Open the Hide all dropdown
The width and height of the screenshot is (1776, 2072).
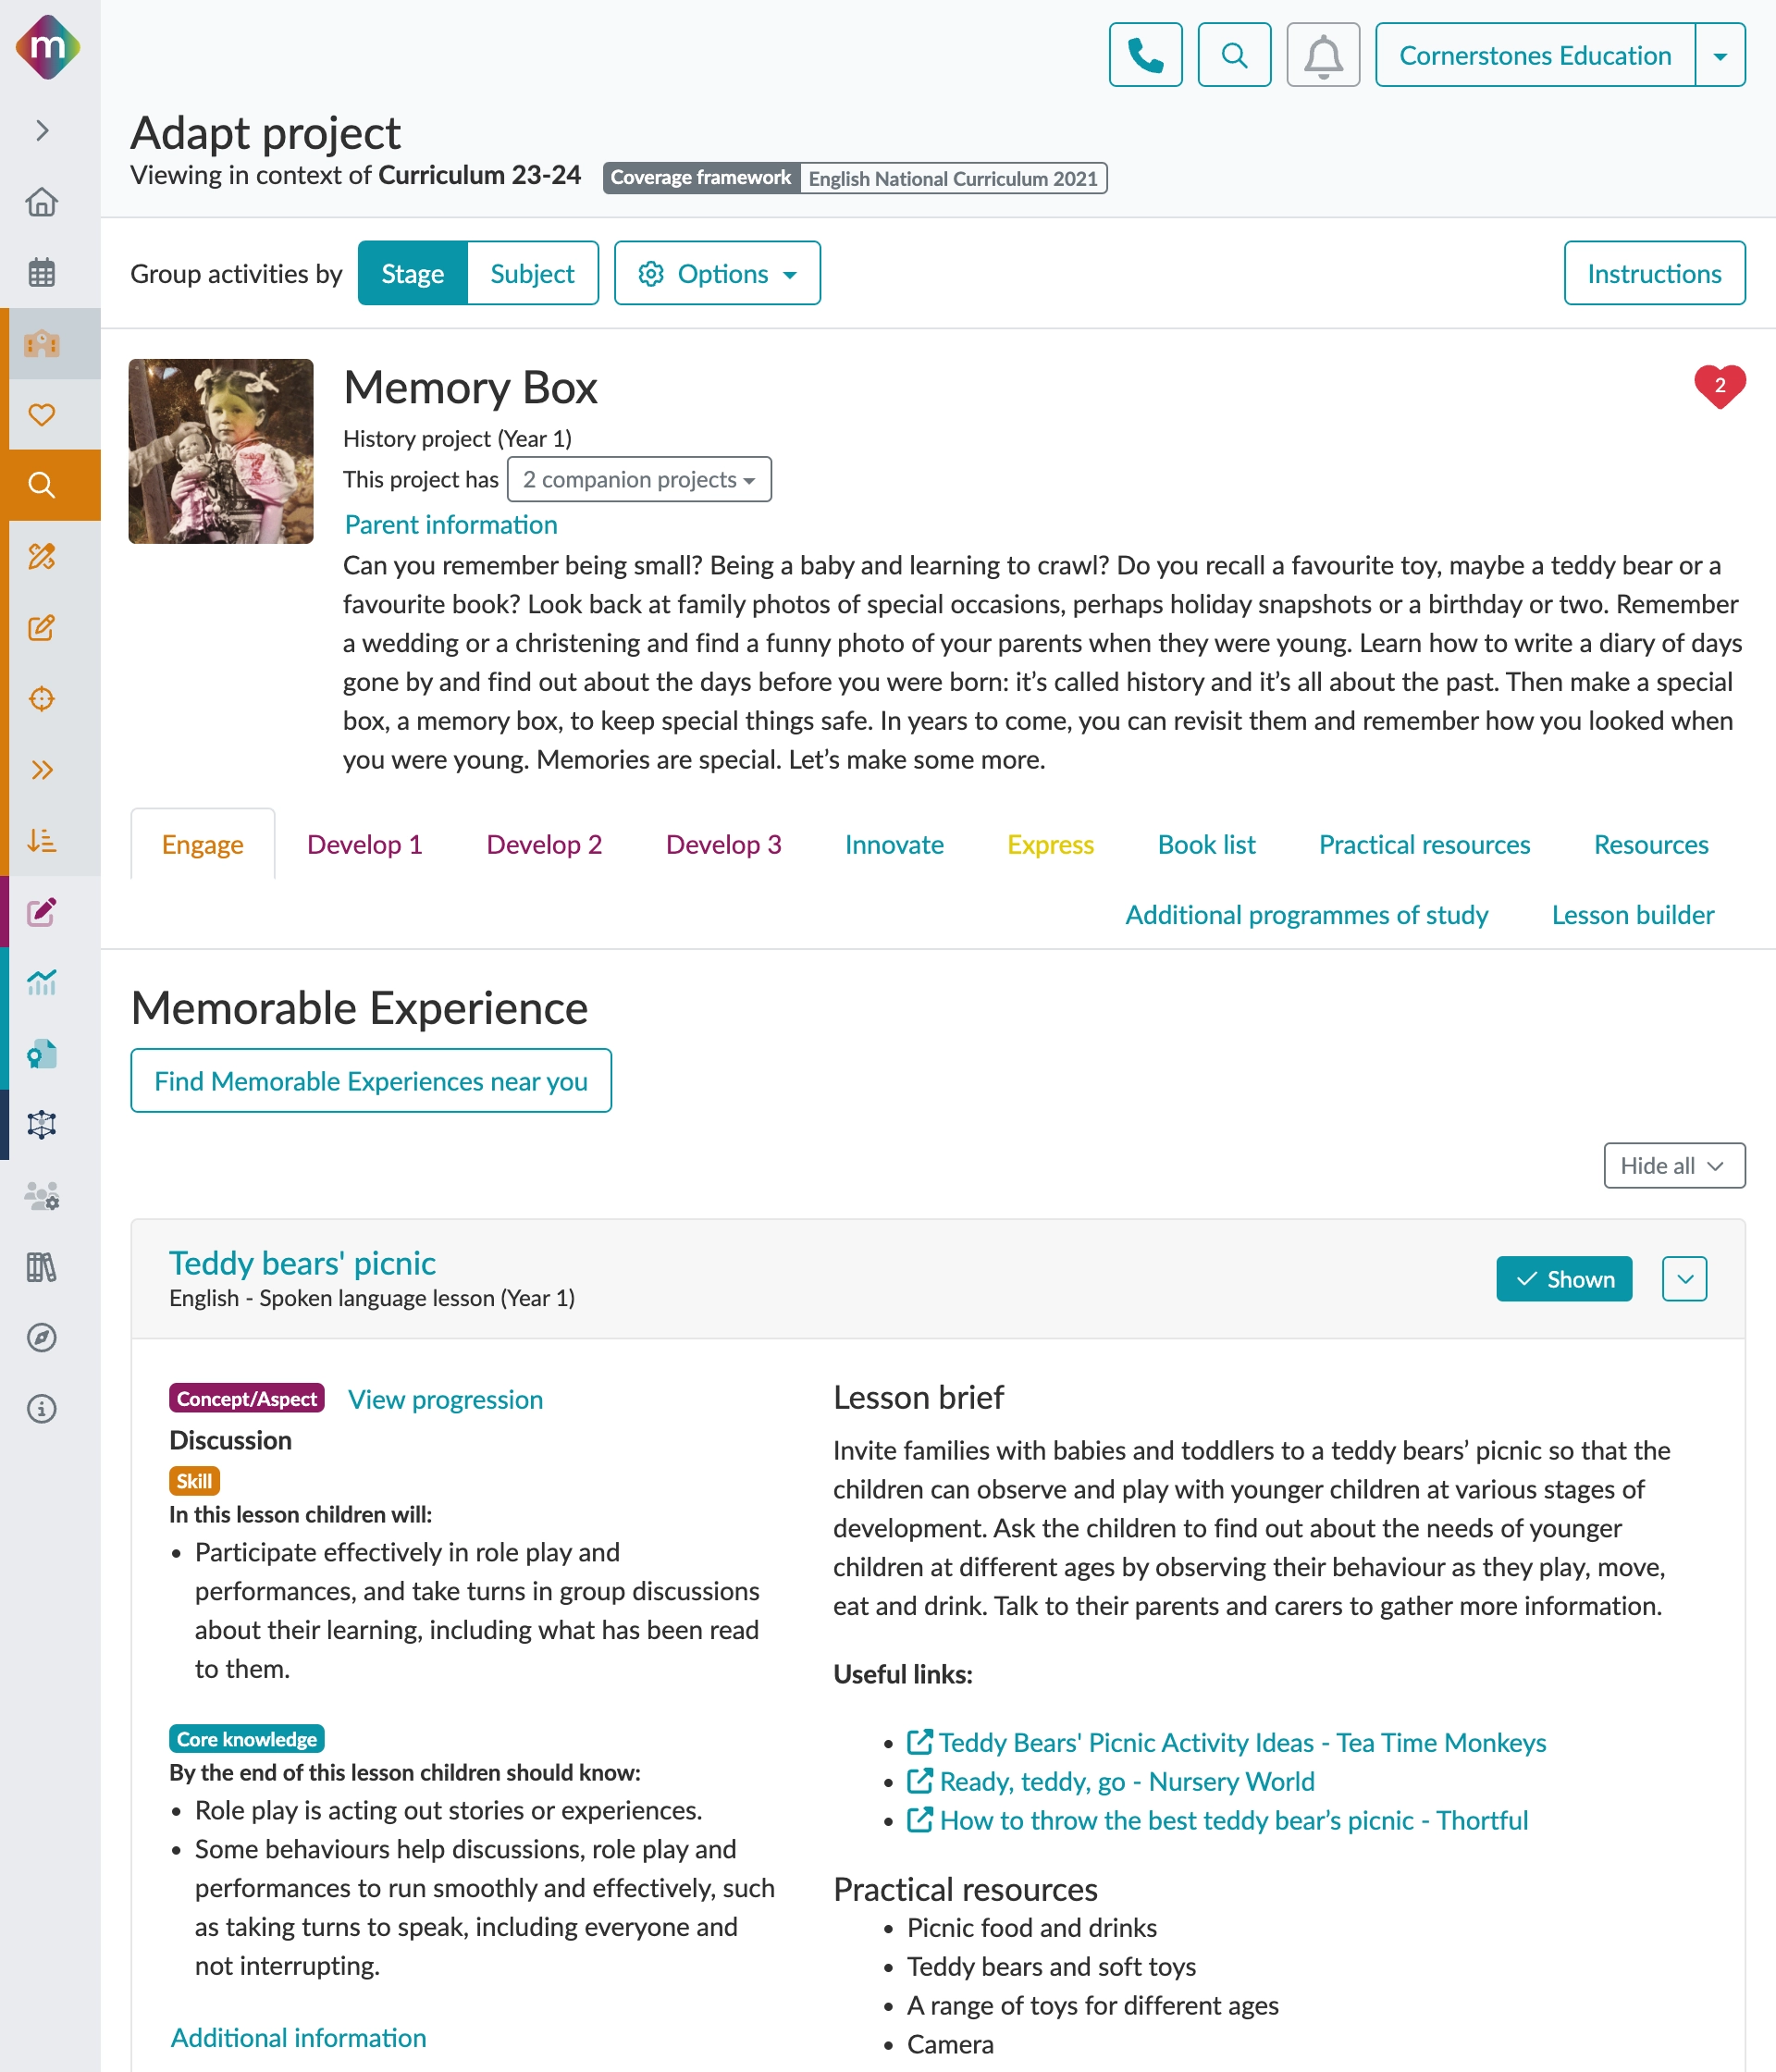(1673, 1166)
